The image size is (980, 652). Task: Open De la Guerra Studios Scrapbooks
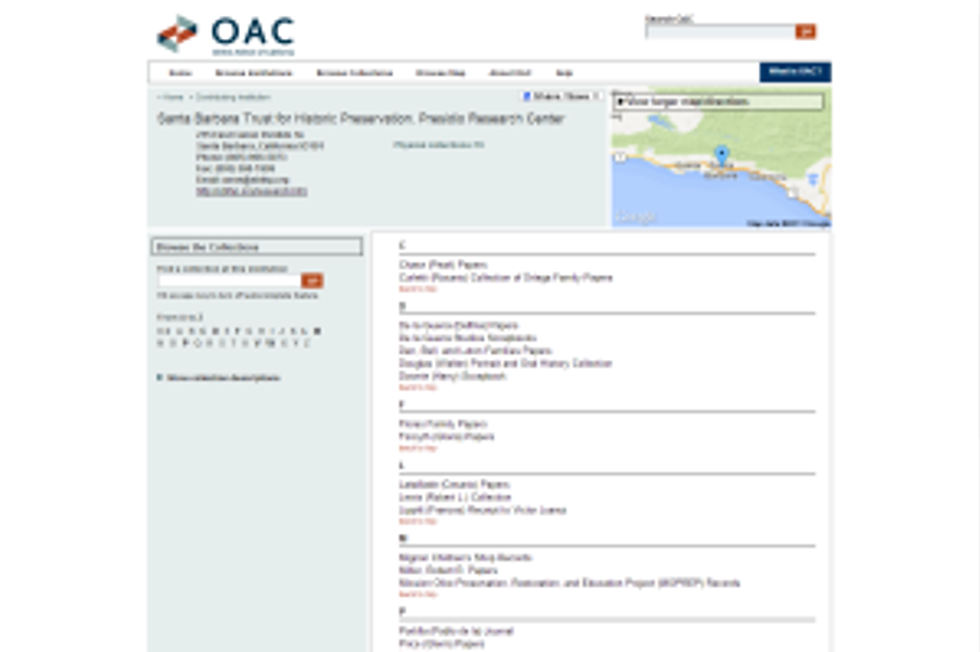pos(468,338)
